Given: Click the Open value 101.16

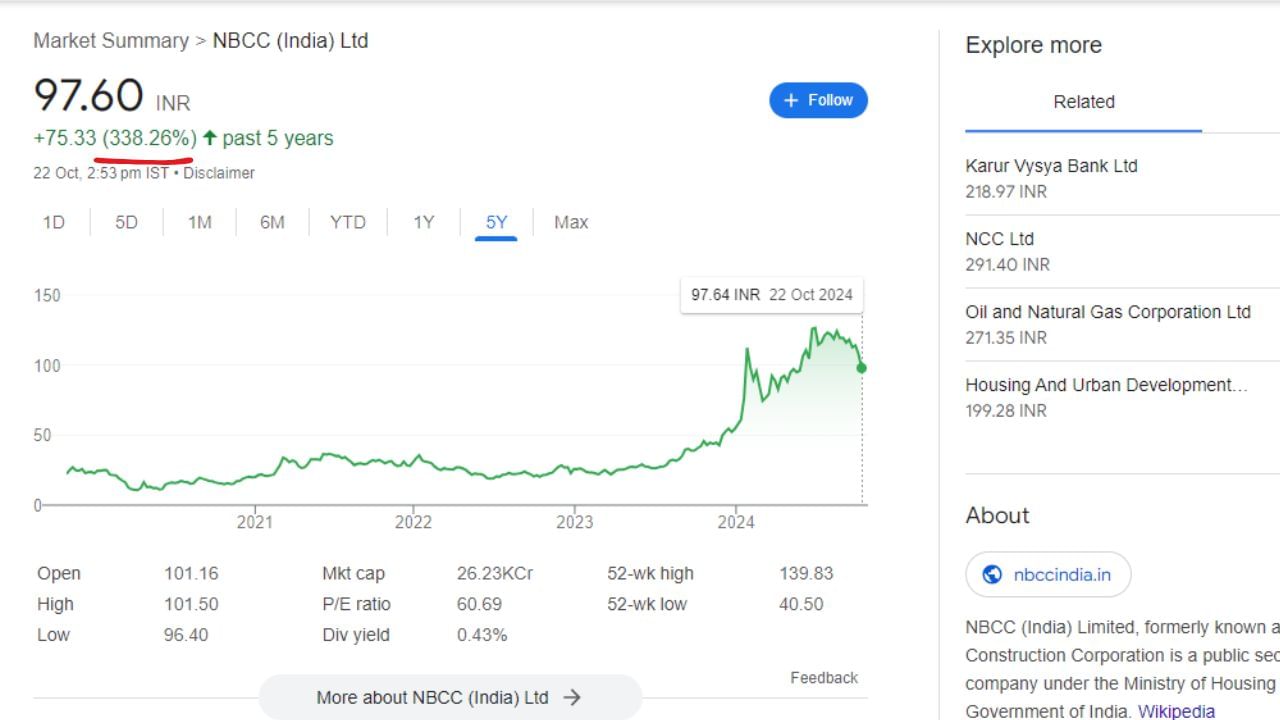Looking at the screenshot, I should (191, 574).
